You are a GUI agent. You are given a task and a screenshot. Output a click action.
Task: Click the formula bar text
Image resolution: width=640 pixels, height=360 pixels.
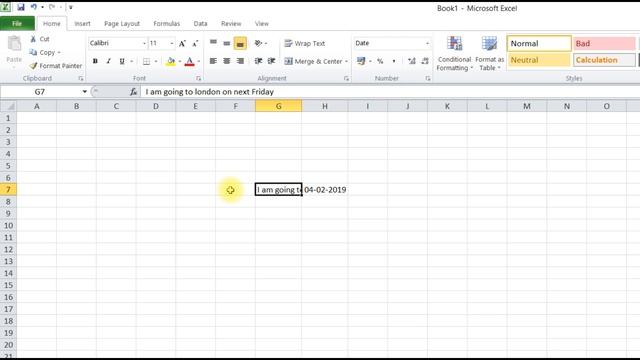click(209, 92)
